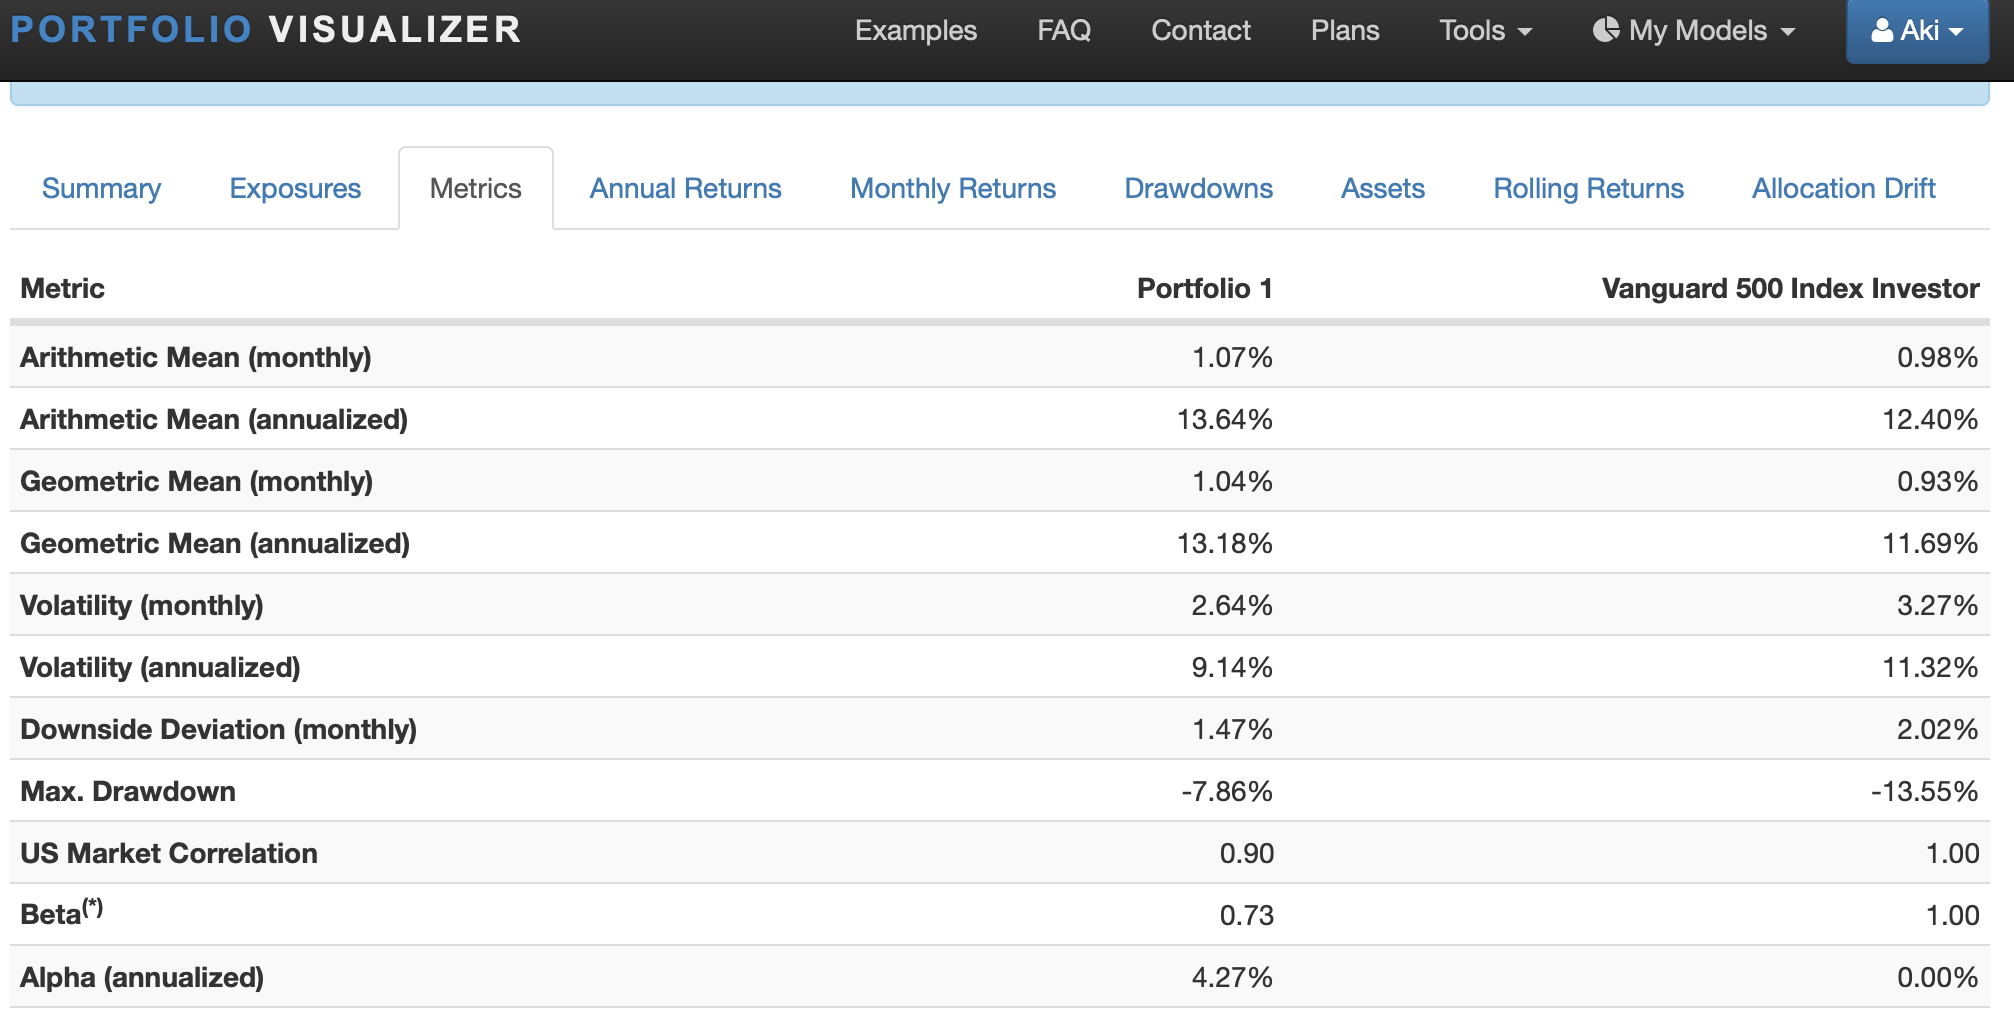Screen dimensions: 2014x1018
Task: Click the 1.07% Portfolio 1 value
Action: pos(1232,357)
